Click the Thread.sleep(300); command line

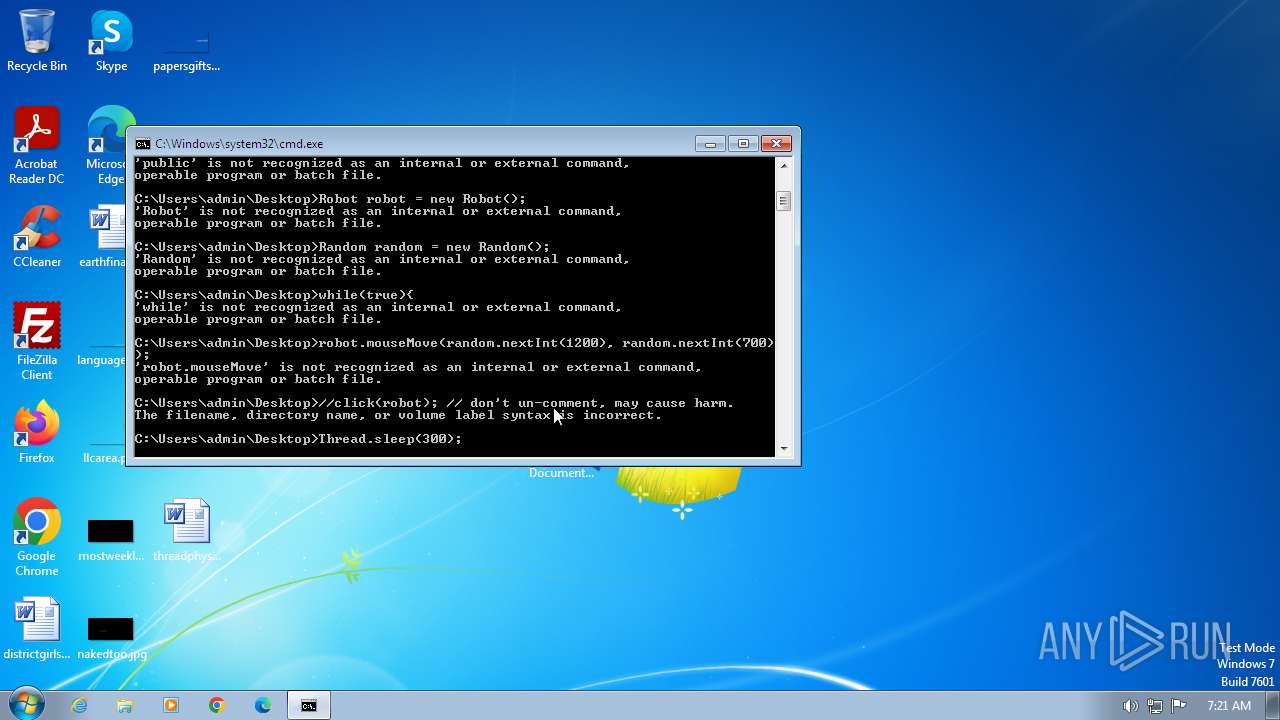click(x=298, y=439)
